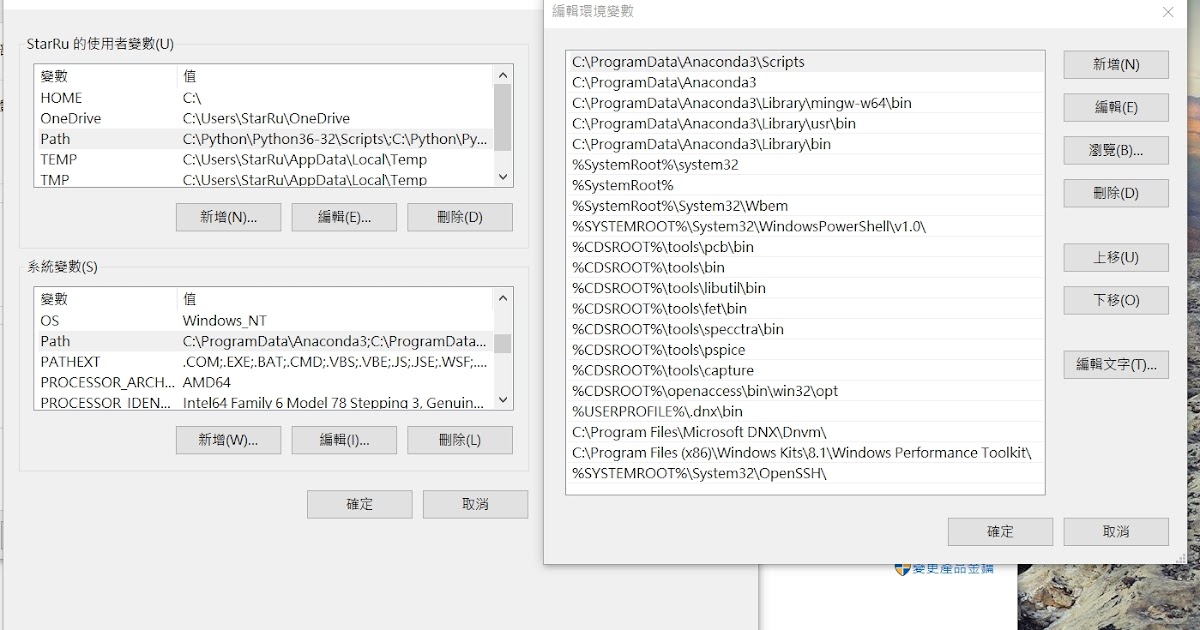Viewport: 1200px width, 630px height.
Task: Cancel edit dialog with 取消
Action: pyautogui.click(x=1116, y=531)
